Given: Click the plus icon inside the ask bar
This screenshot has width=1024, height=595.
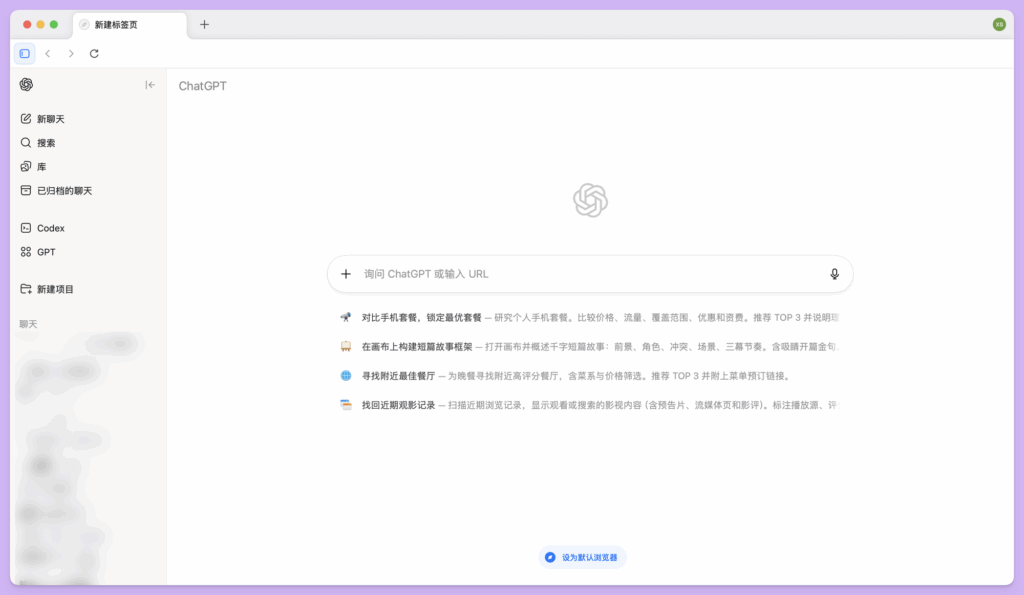Looking at the screenshot, I should click(x=346, y=273).
